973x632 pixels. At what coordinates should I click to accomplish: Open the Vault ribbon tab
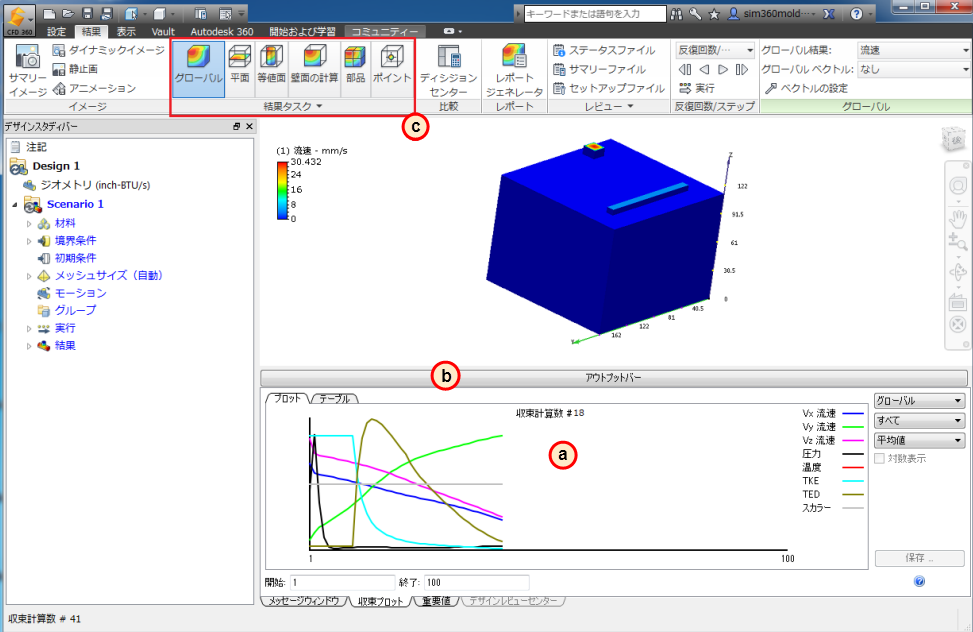click(163, 32)
